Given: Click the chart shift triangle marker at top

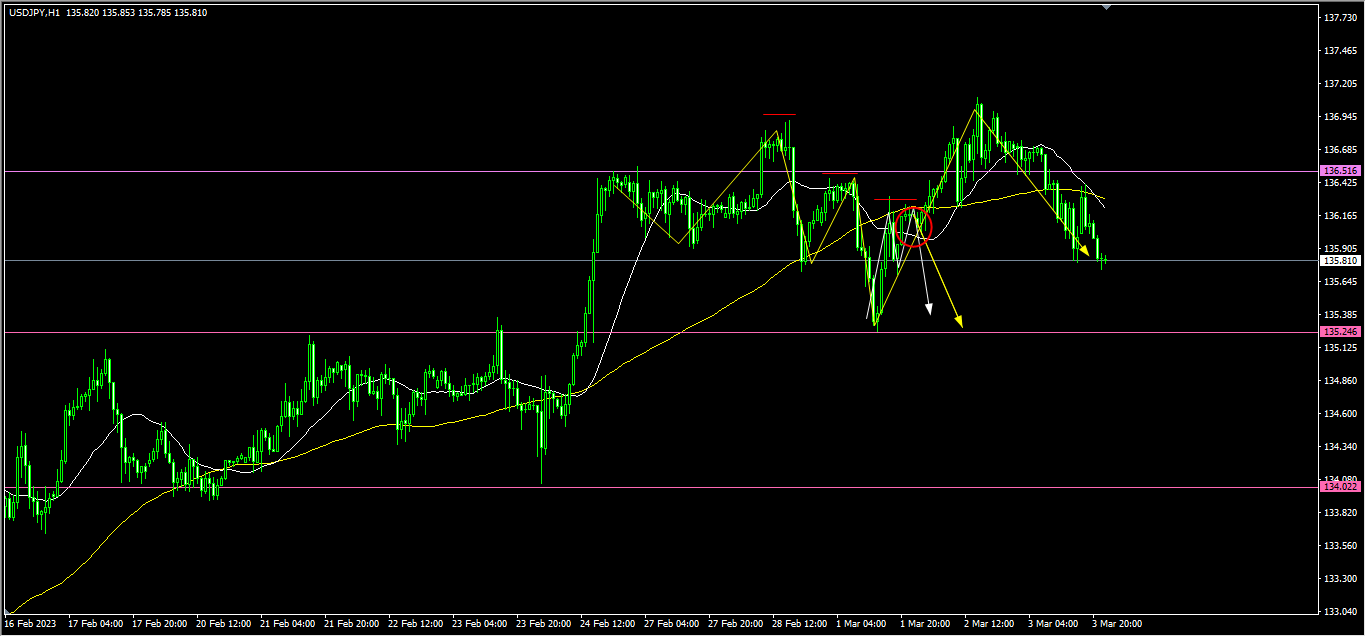Looking at the screenshot, I should [1106, 6].
